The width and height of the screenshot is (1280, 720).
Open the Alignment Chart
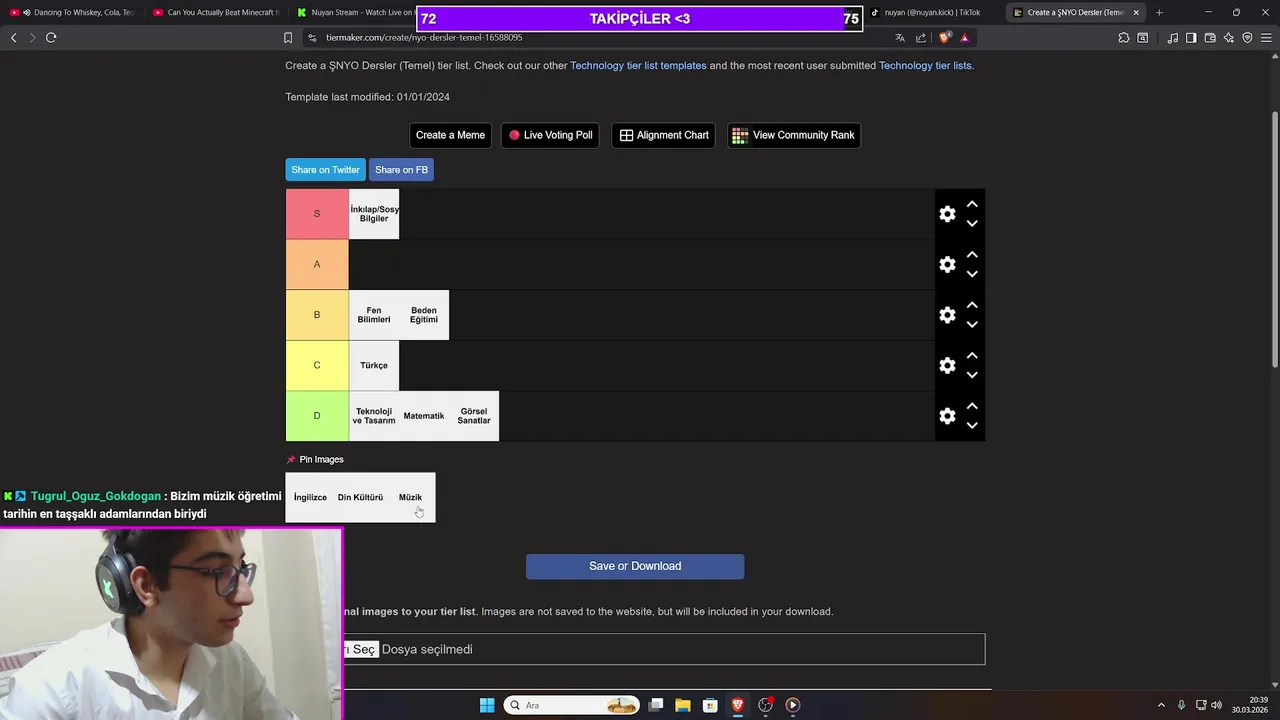coord(664,135)
